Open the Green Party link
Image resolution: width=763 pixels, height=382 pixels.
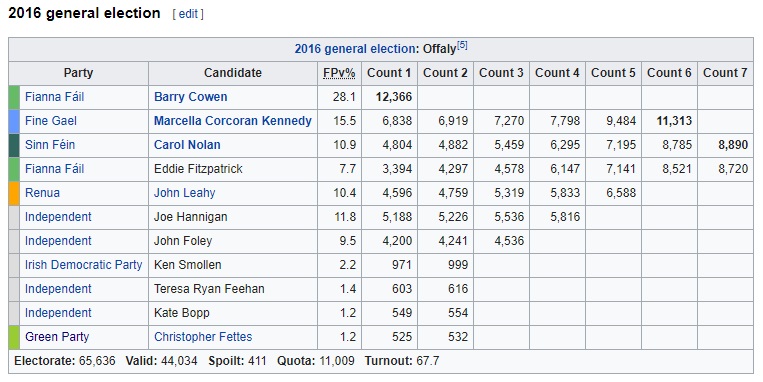[x=57, y=337]
